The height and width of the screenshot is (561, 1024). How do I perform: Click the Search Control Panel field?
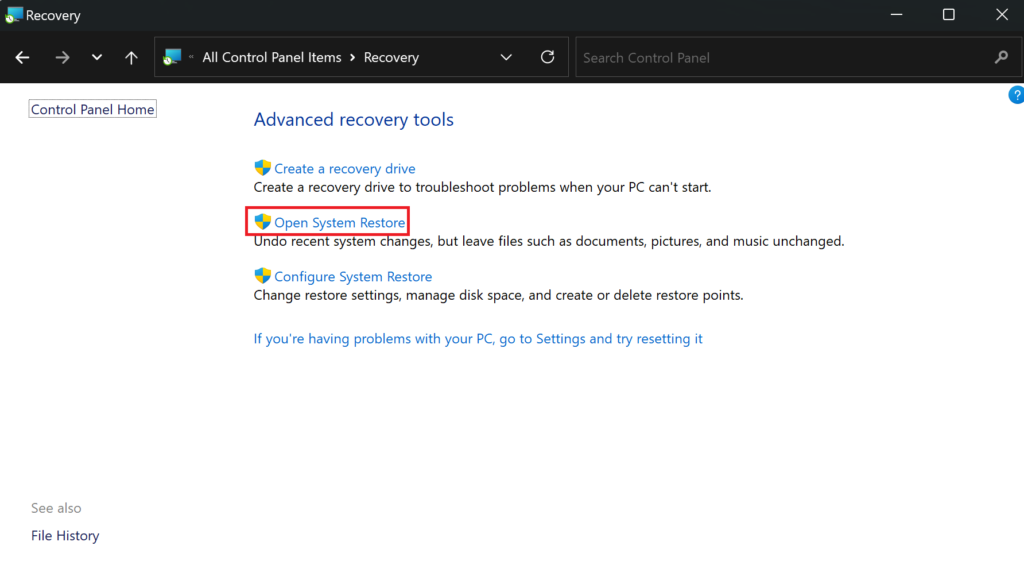click(780, 58)
